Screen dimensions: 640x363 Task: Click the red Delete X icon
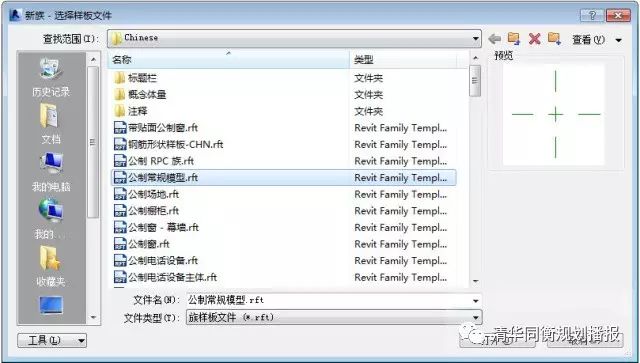[534, 39]
